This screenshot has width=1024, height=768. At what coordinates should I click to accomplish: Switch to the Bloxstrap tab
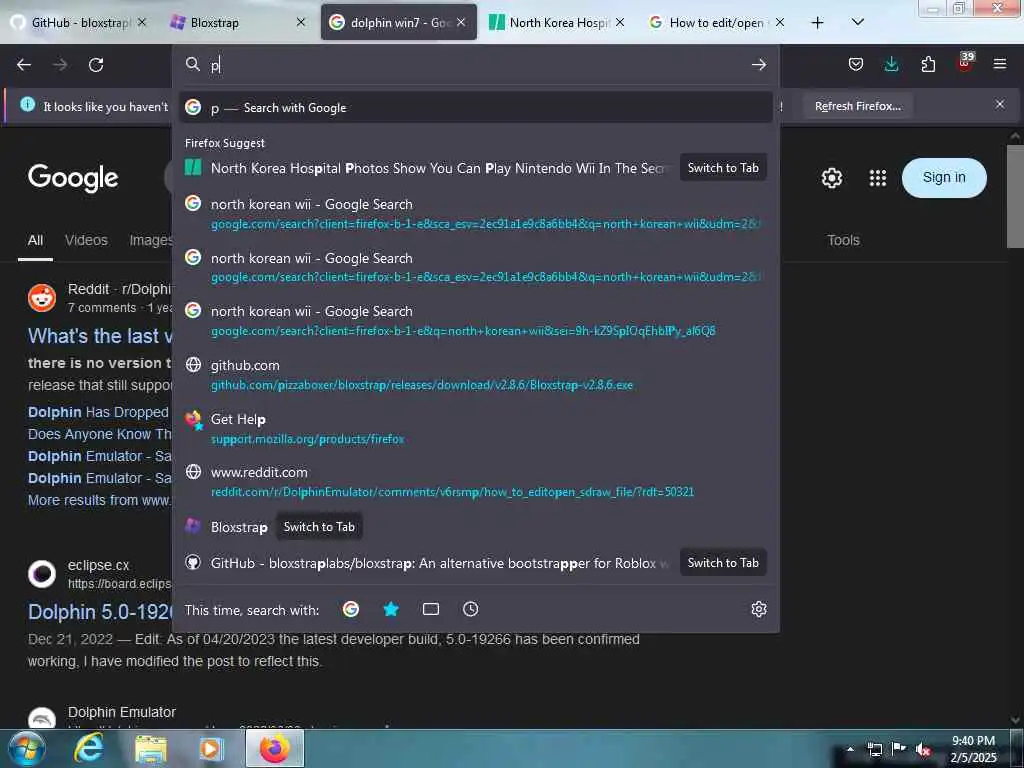click(229, 23)
